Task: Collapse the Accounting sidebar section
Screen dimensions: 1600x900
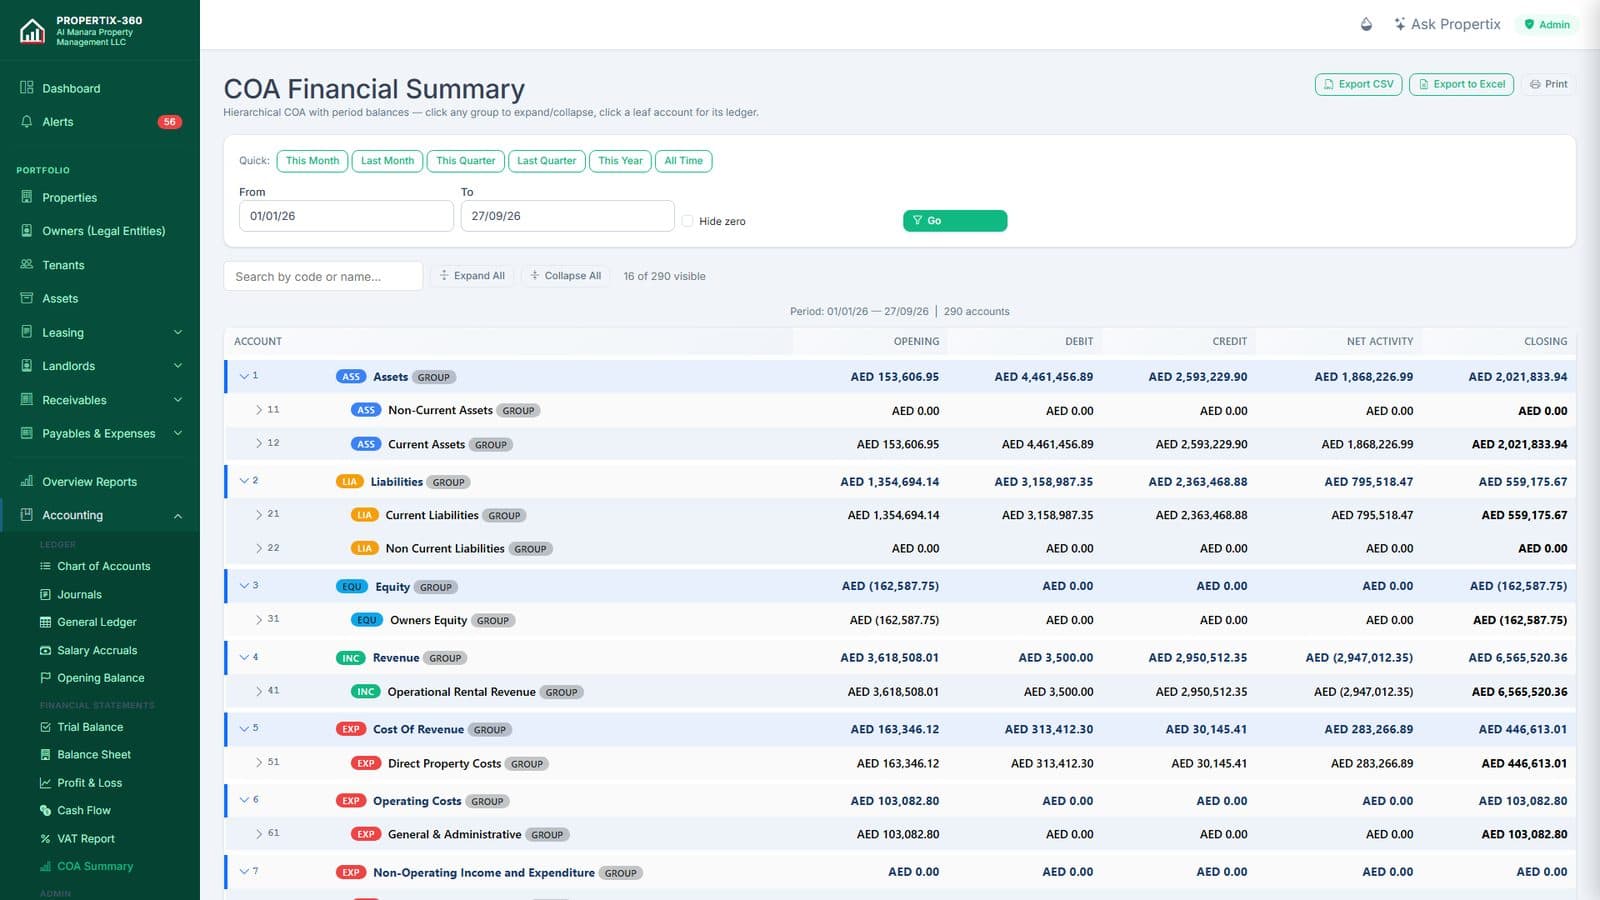Action: pyautogui.click(x=178, y=516)
